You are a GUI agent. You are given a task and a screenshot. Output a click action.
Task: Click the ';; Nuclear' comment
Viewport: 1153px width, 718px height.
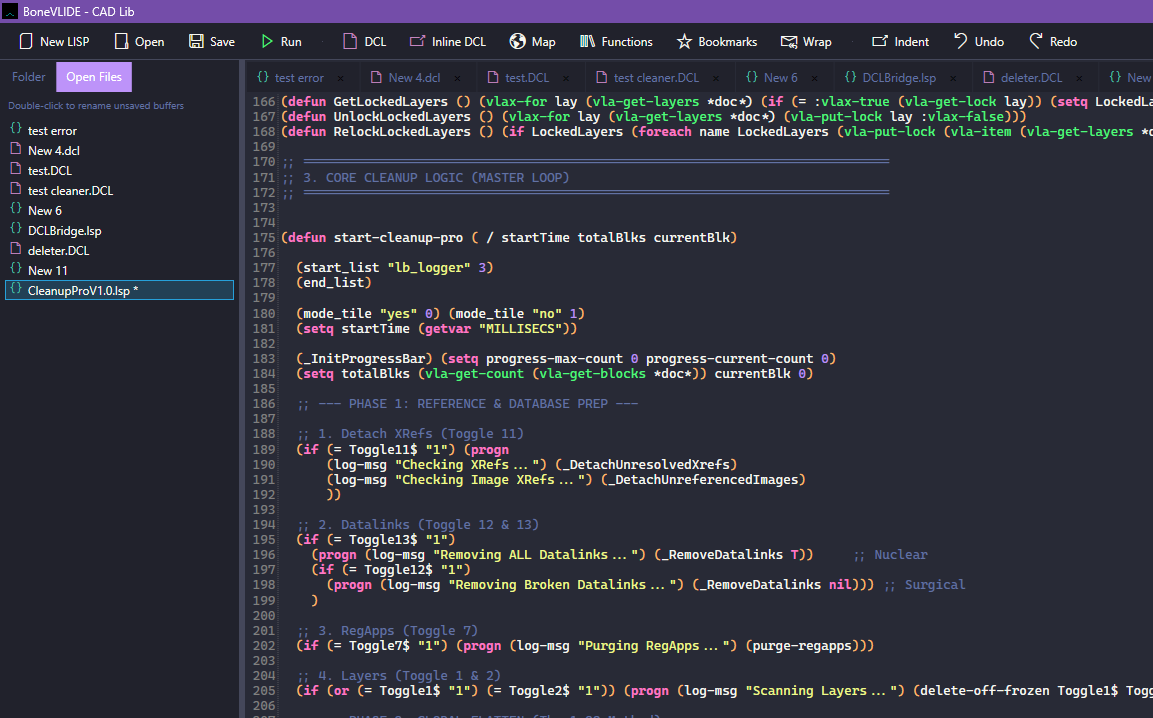[890, 555]
